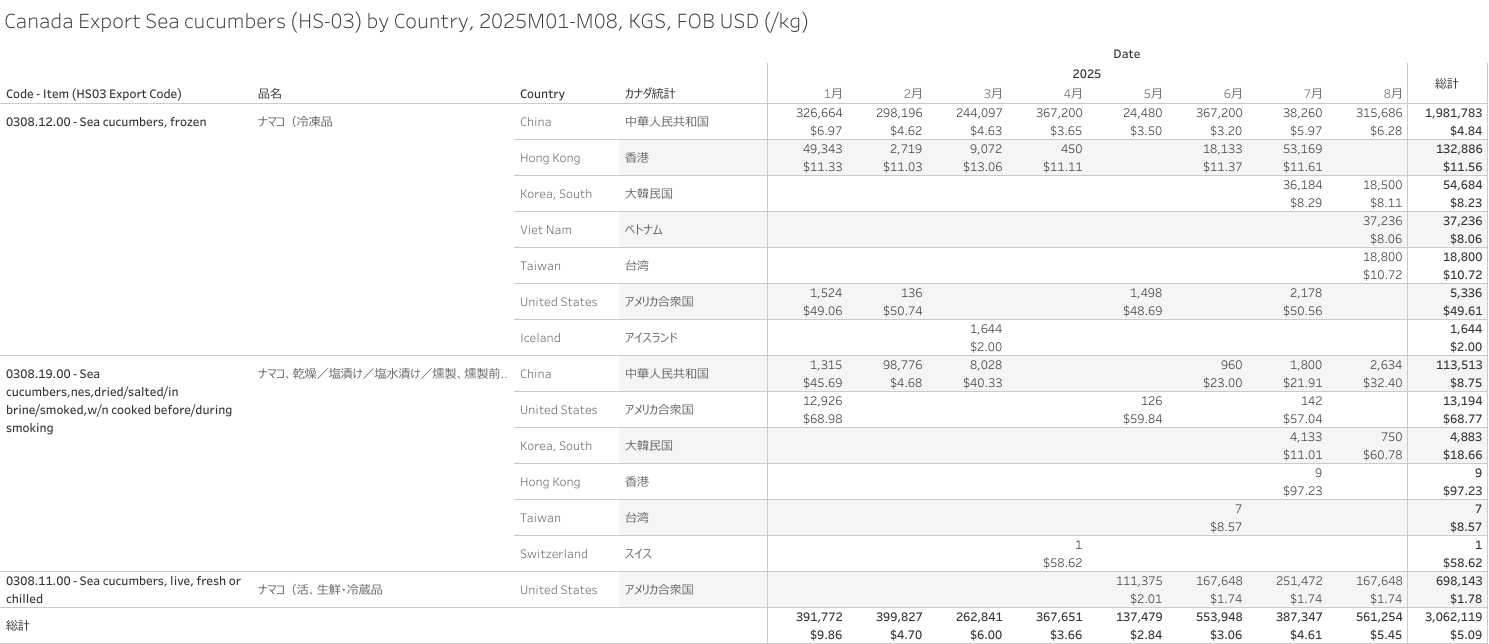Select the 0308.12.00 Sea cucumbers, frozen row label
The height and width of the screenshot is (644, 1489).
pos(106,122)
